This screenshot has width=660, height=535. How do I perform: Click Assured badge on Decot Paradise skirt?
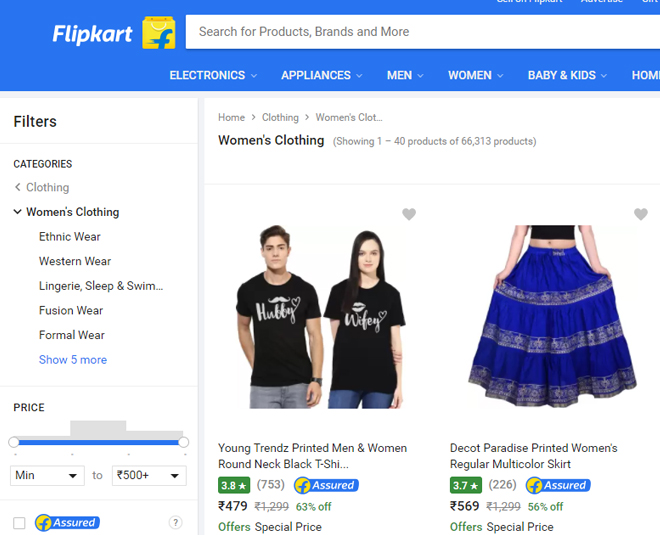coord(558,485)
